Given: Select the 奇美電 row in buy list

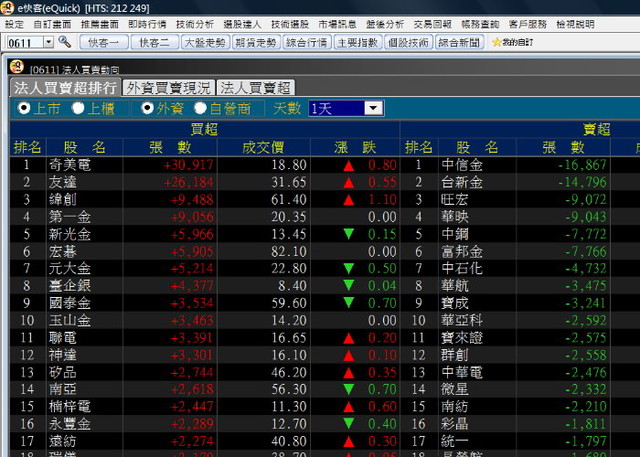Looking at the screenshot, I should [x=204, y=165].
